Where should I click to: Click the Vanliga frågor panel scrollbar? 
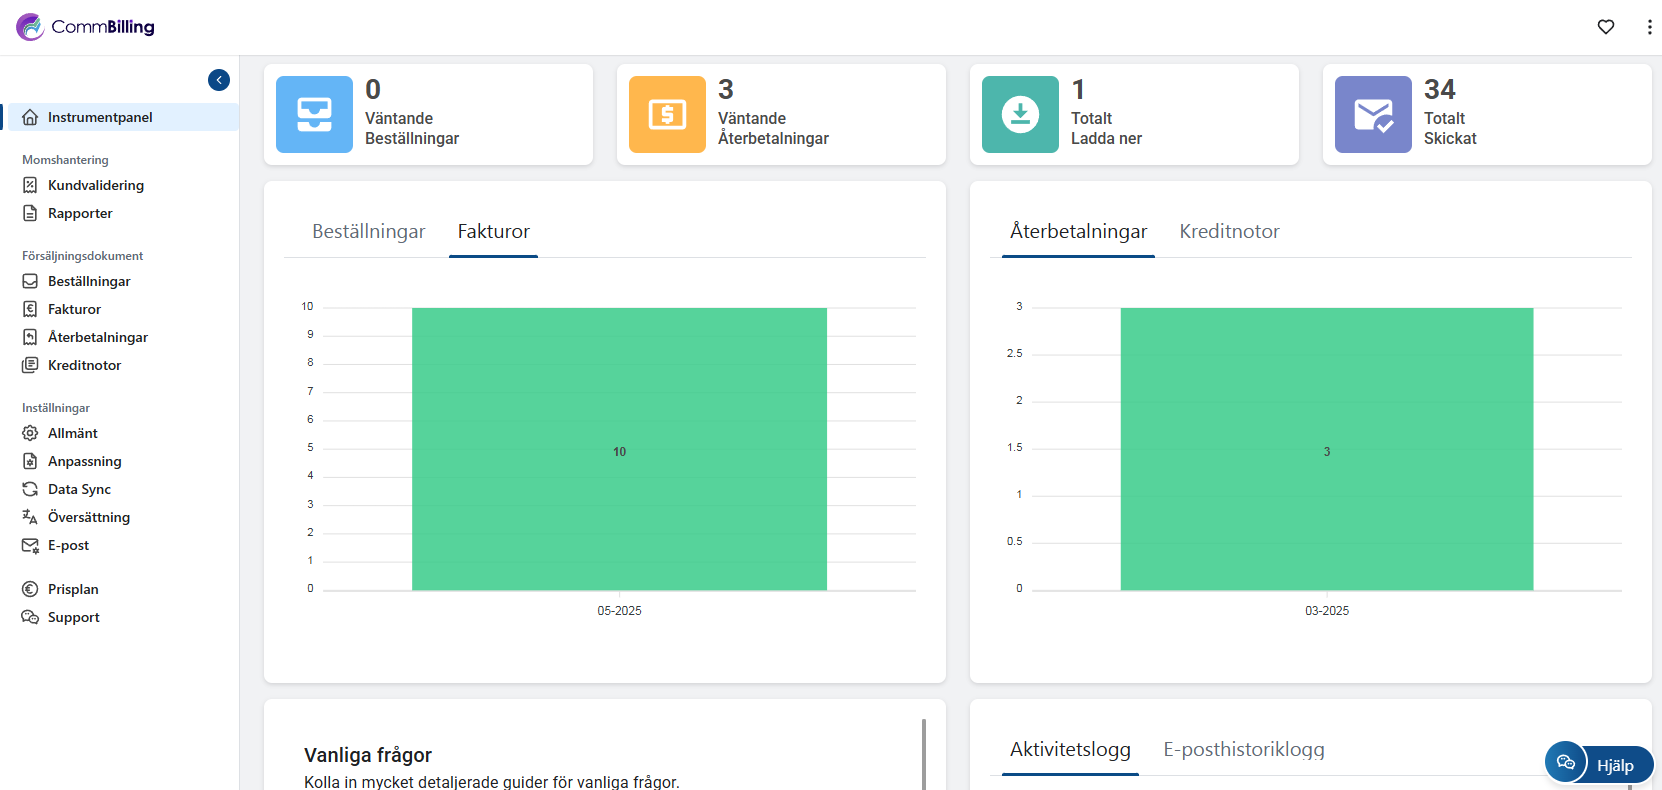(x=923, y=753)
